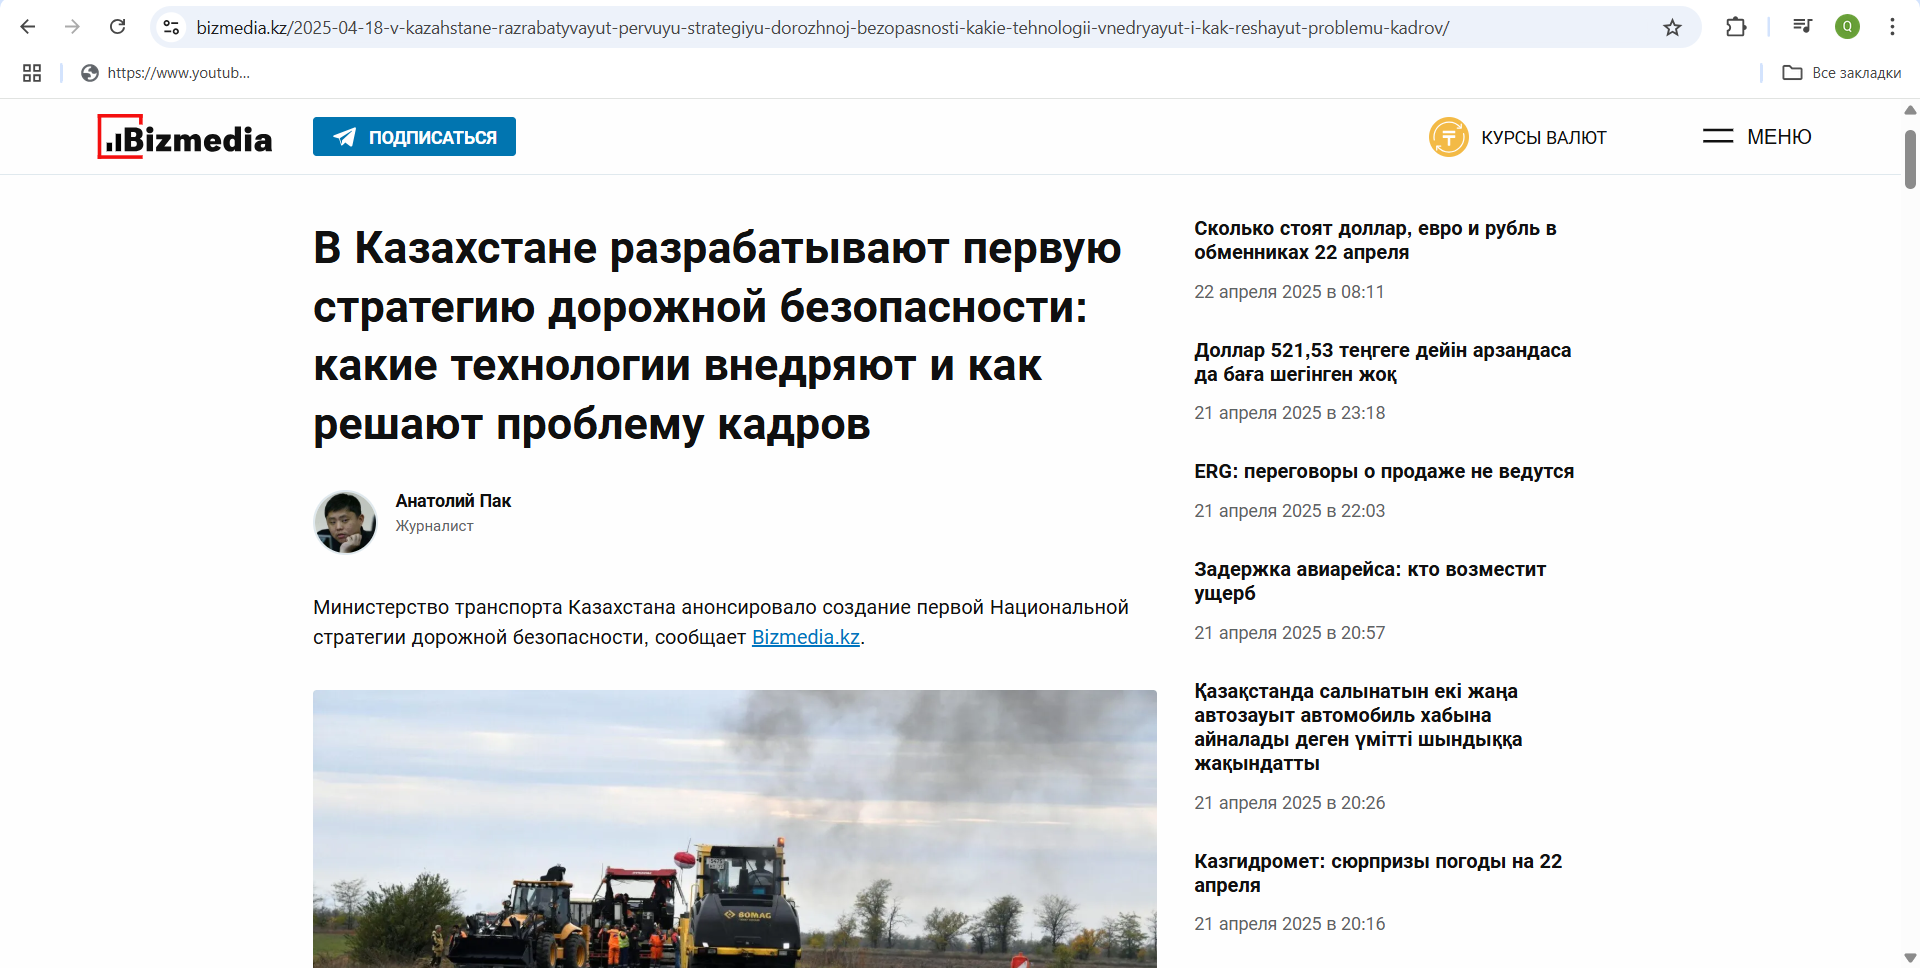The height and width of the screenshot is (968, 1920).
Task: Open site information icon in address bar
Action: point(172,27)
